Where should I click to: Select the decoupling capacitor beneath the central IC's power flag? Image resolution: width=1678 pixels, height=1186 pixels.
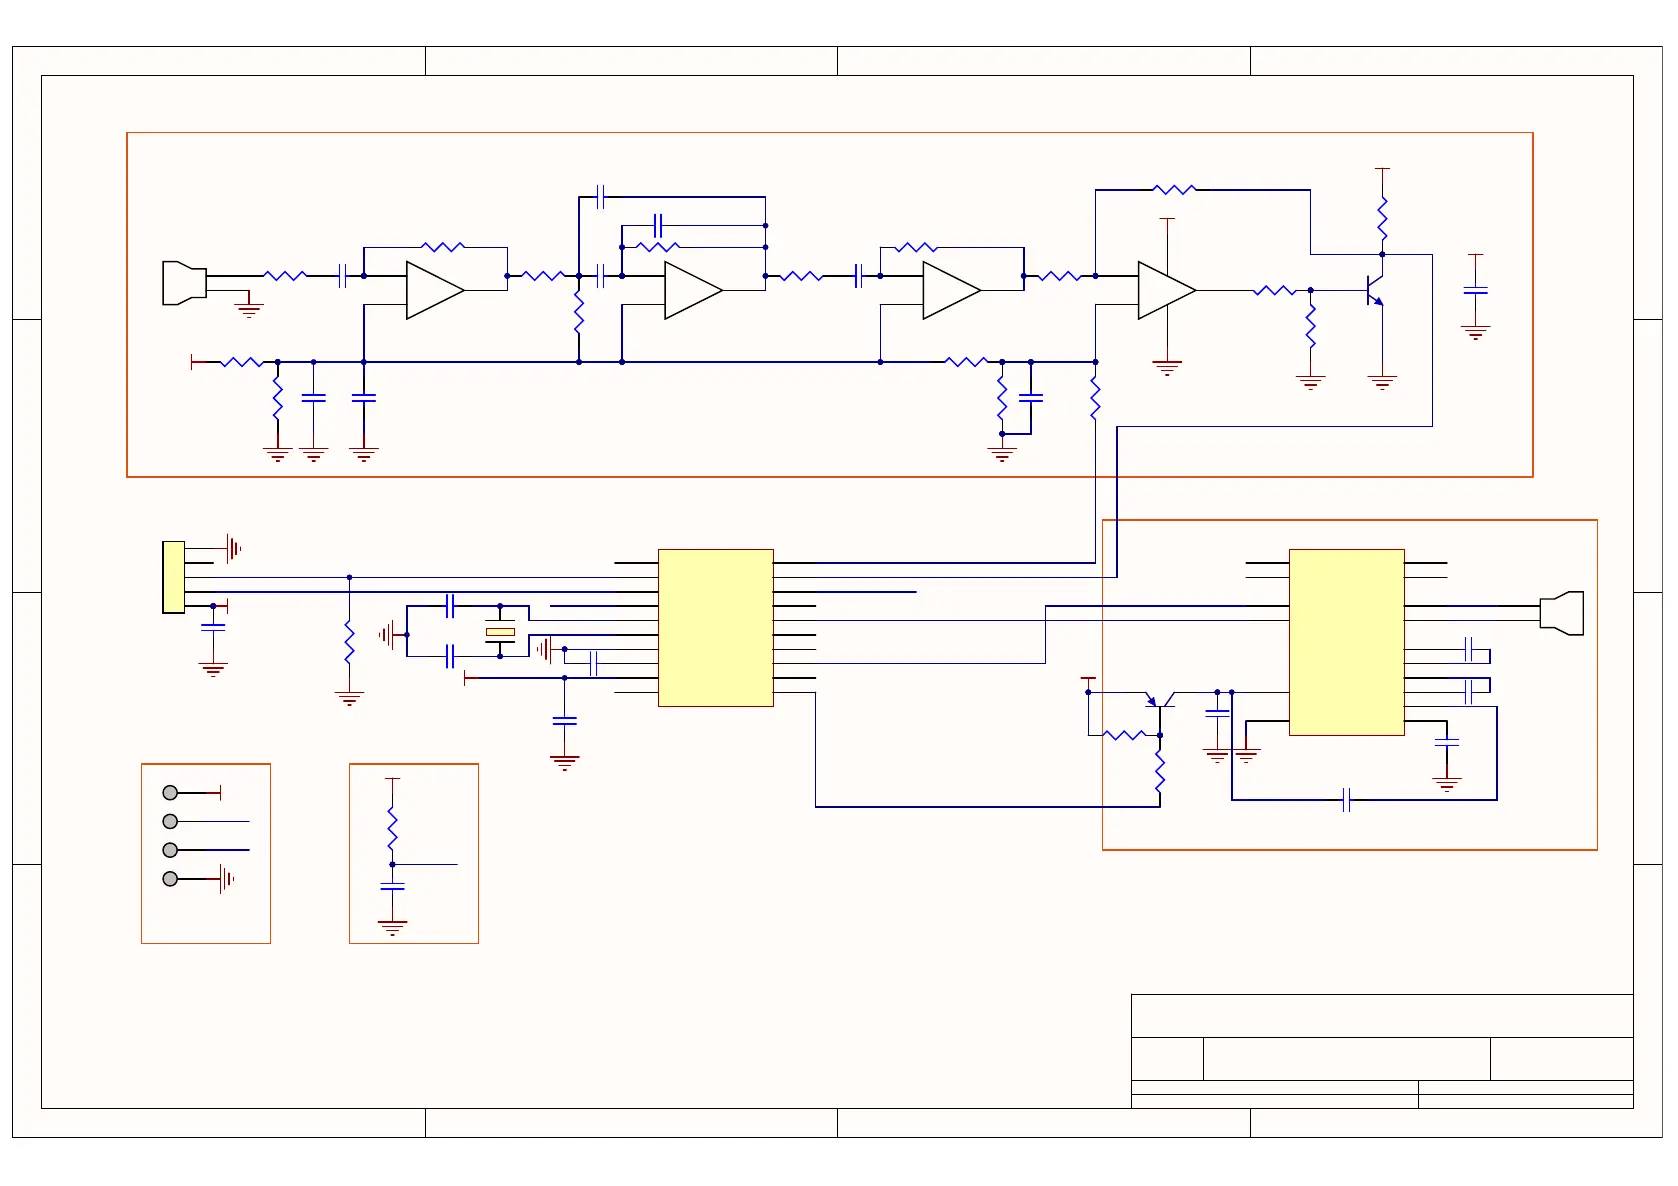[565, 720]
